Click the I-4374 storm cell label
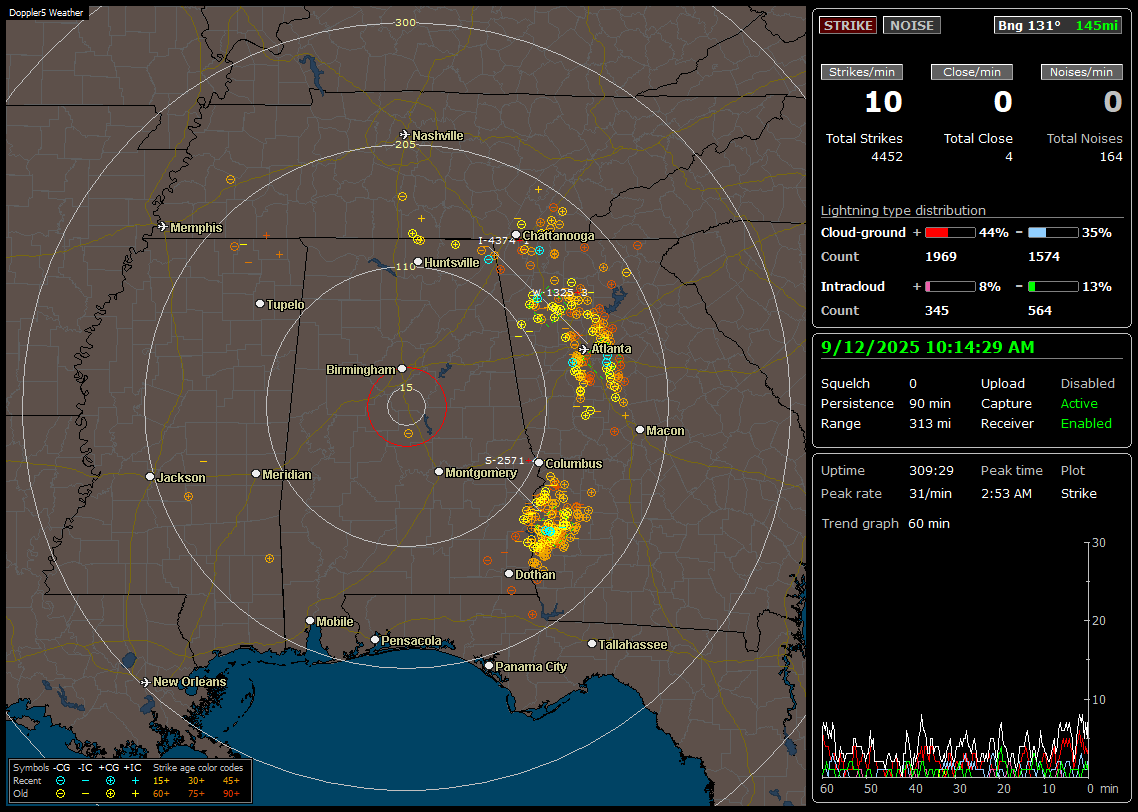Viewport: 1138px width, 812px height. pyautogui.click(x=496, y=241)
